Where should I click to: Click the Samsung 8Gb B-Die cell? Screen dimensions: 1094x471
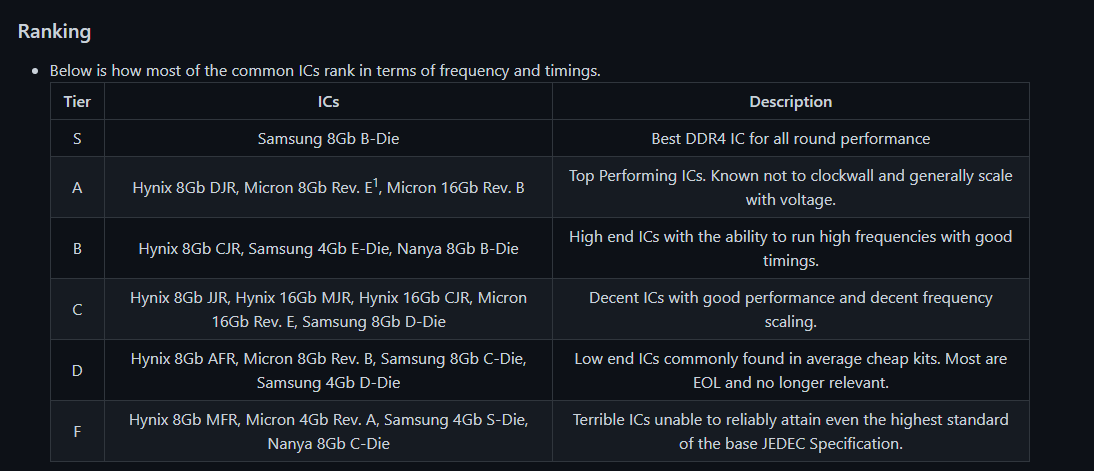[x=328, y=138]
